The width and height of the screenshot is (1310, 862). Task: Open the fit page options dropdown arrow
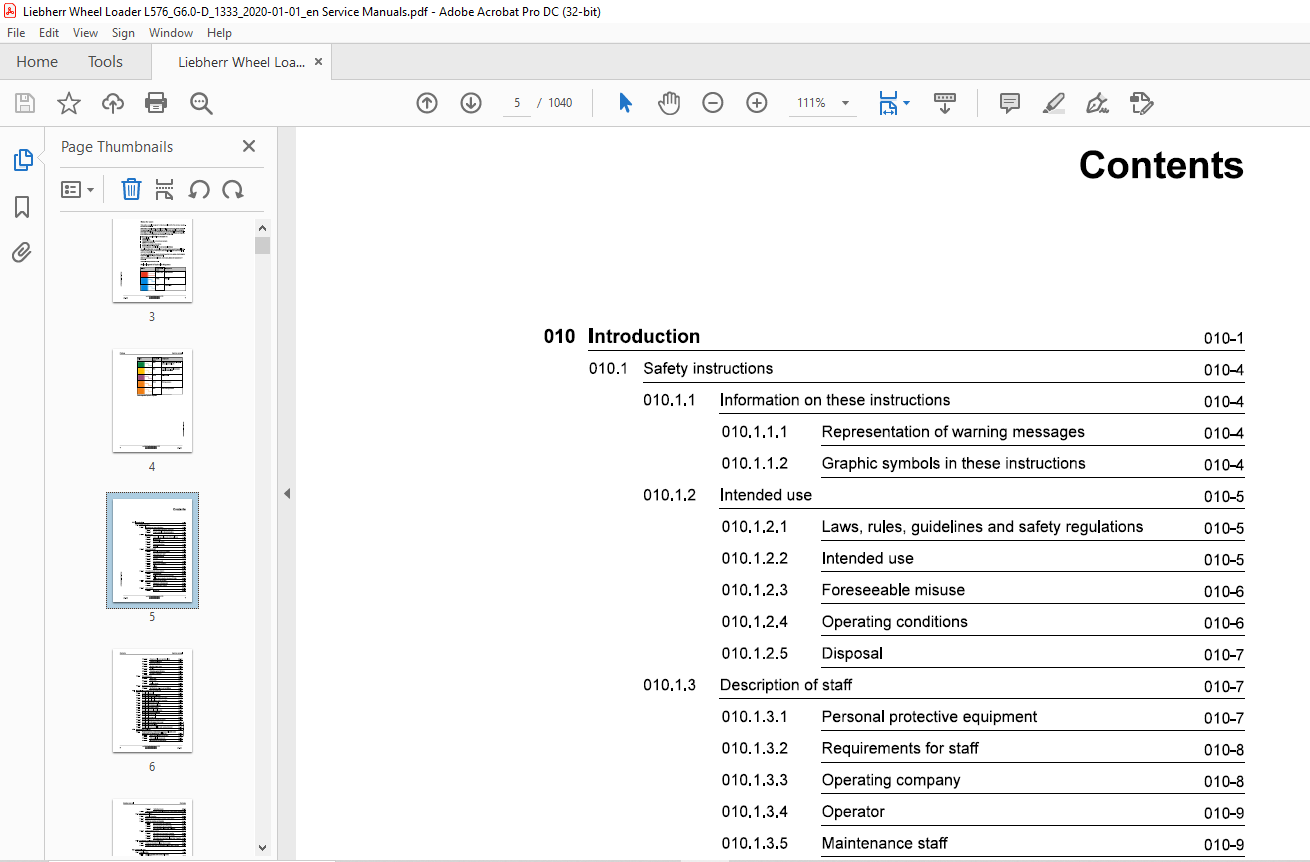[906, 103]
